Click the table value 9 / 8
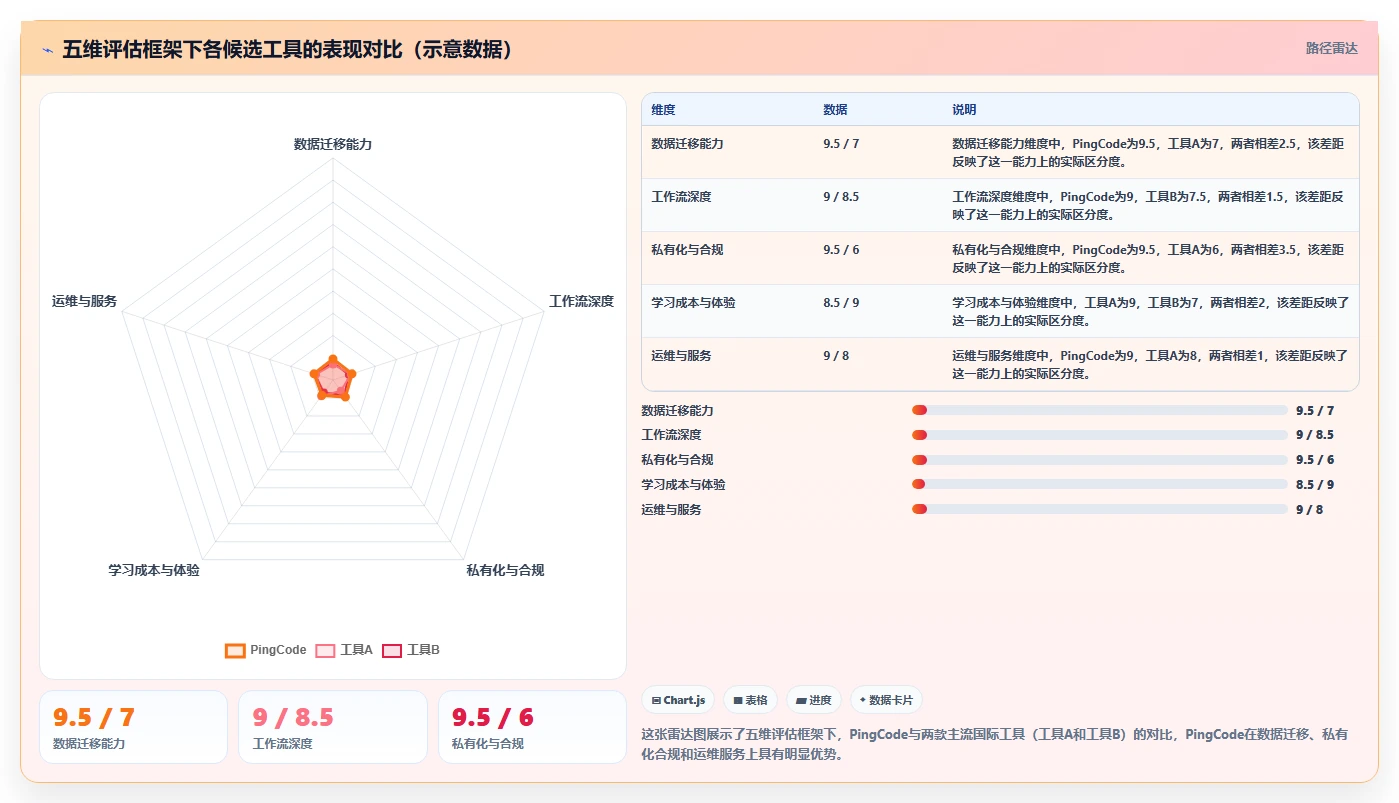The height and width of the screenshot is (803, 1399). [x=836, y=356]
